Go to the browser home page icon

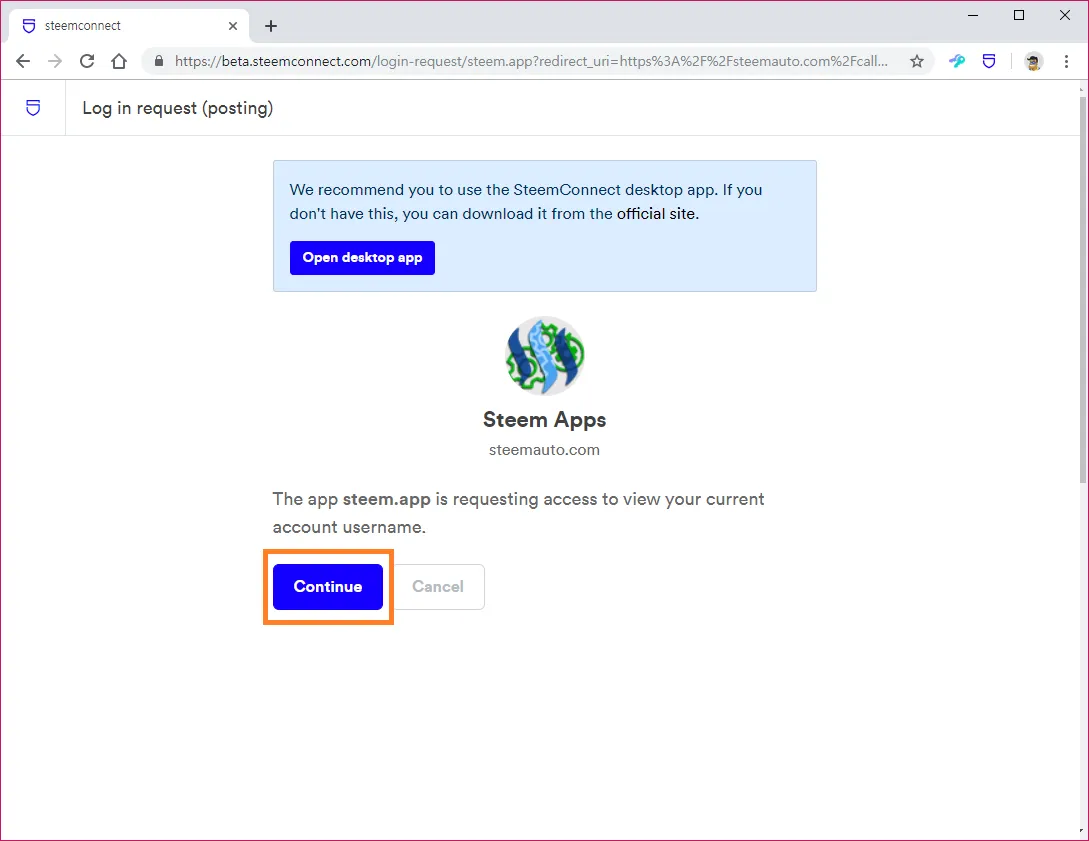click(x=119, y=61)
